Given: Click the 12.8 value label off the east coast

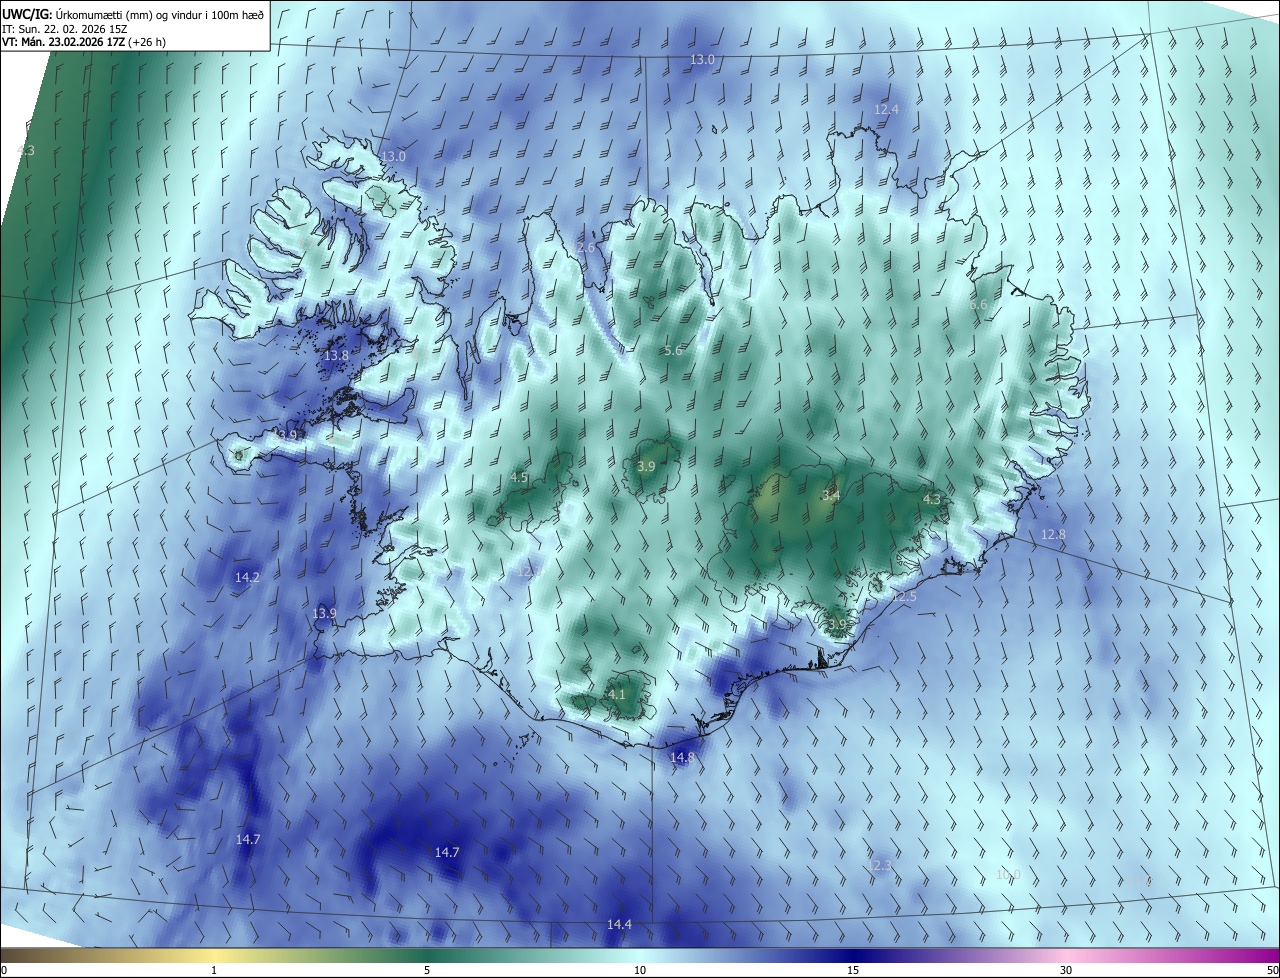Looking at the screenshot, I should pyautogui.click(x=1053, y=534).
